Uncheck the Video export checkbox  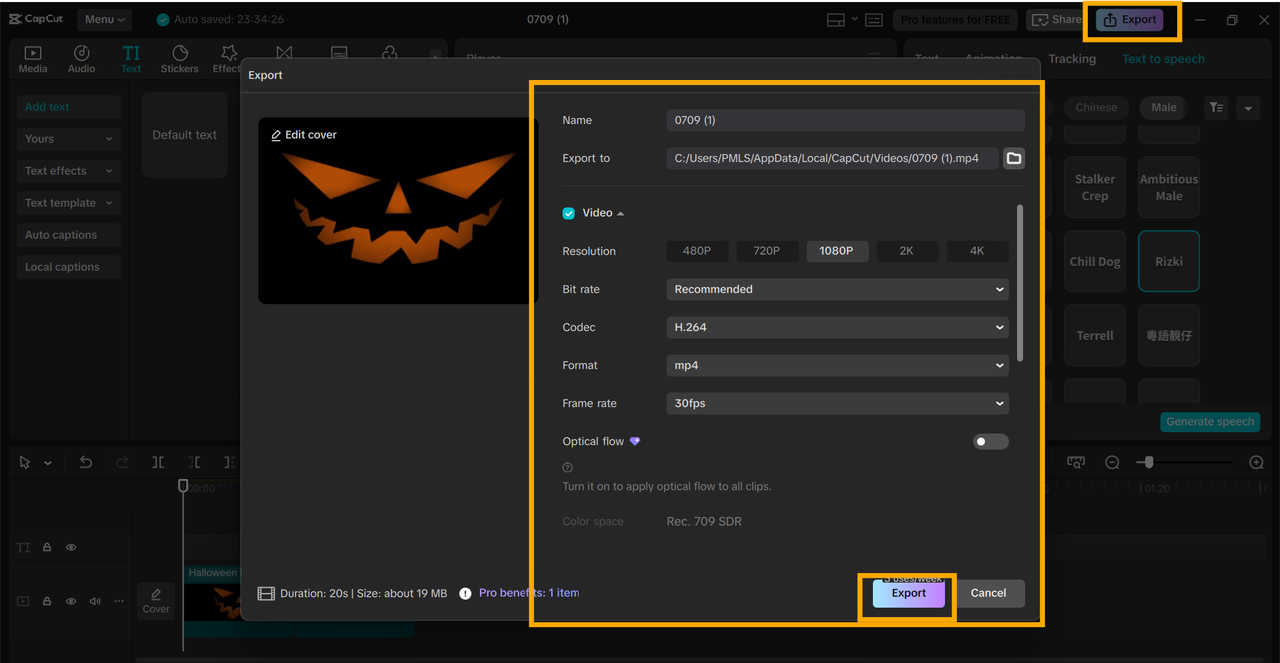(x=569, y=213)
